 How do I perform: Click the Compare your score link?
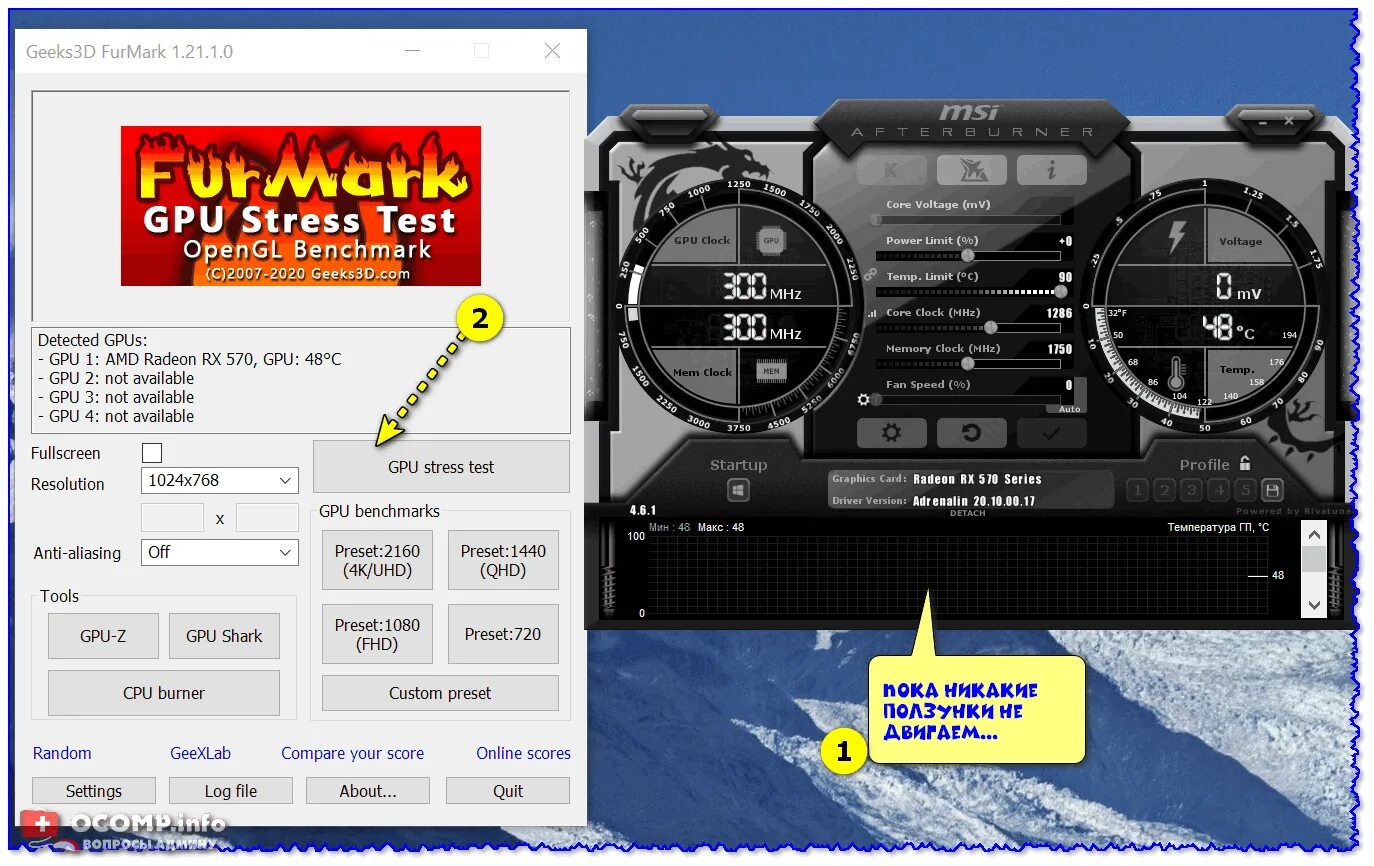click(x=352, y=753)
